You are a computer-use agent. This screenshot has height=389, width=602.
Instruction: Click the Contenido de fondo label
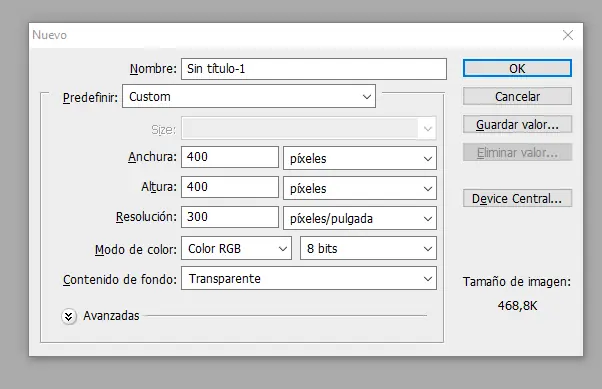[x=120, y=280]
